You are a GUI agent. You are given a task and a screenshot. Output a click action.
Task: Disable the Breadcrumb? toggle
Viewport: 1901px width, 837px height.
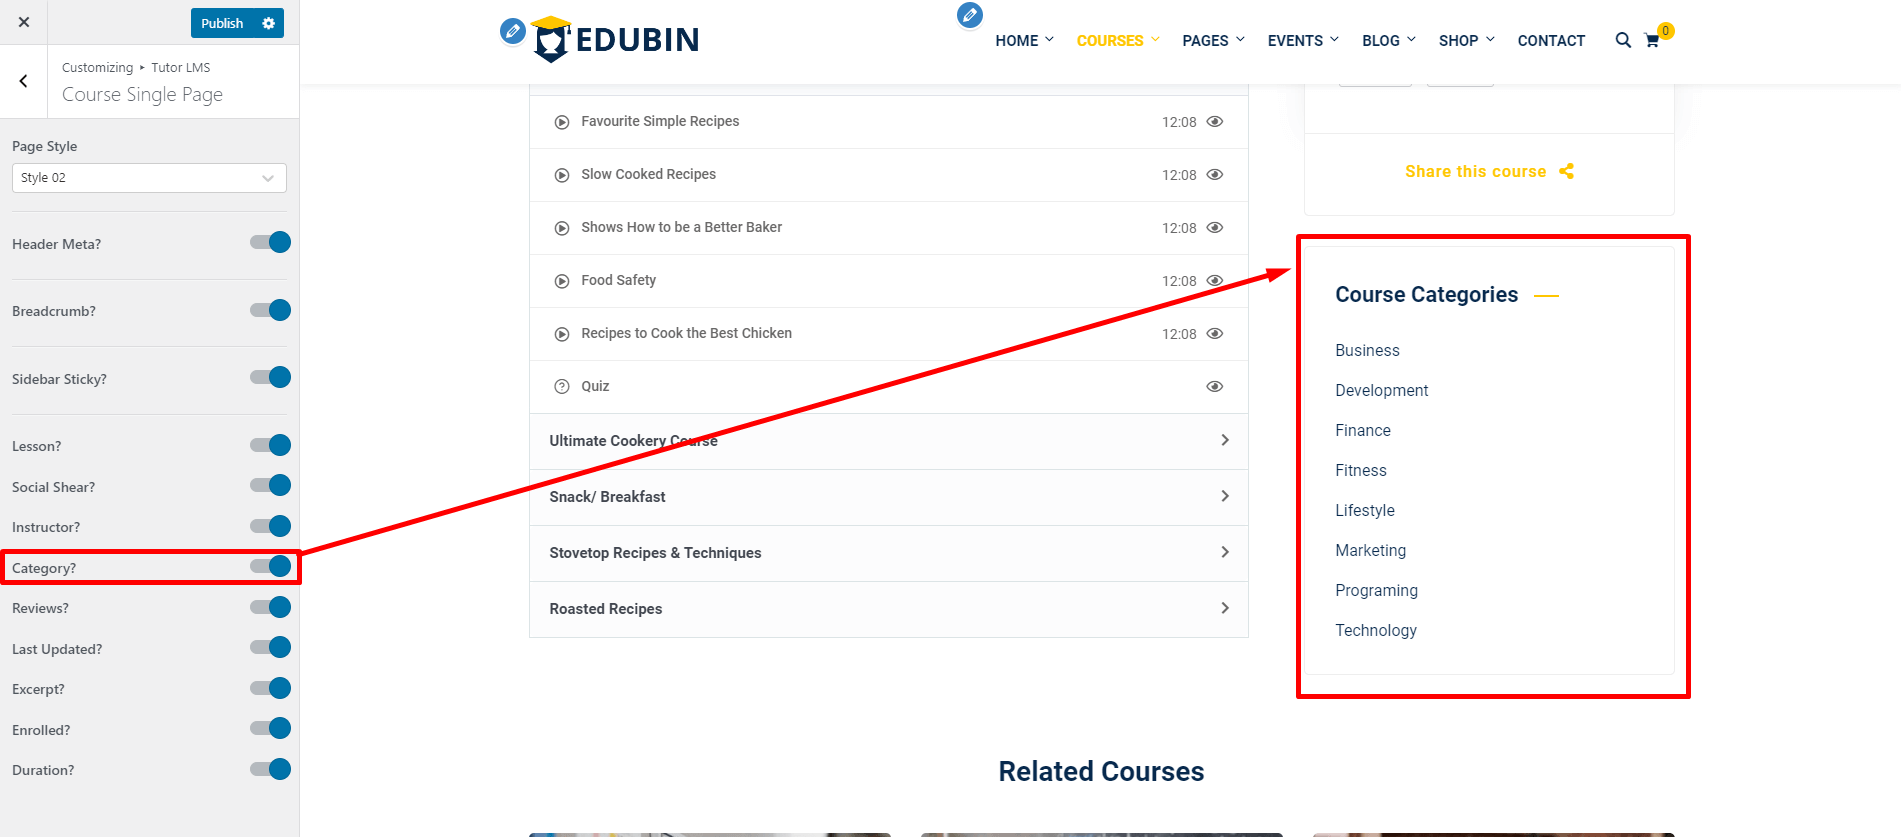pos(271,311)
